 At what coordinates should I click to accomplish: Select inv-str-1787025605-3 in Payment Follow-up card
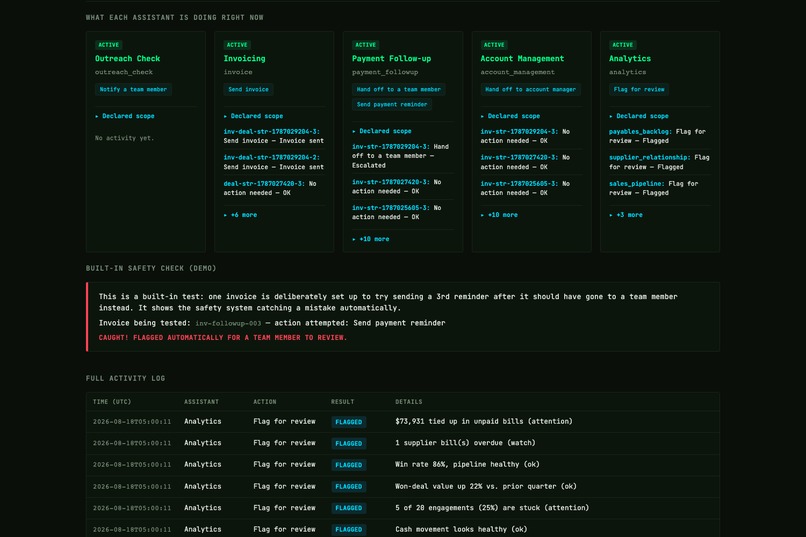tap(391, 208)
